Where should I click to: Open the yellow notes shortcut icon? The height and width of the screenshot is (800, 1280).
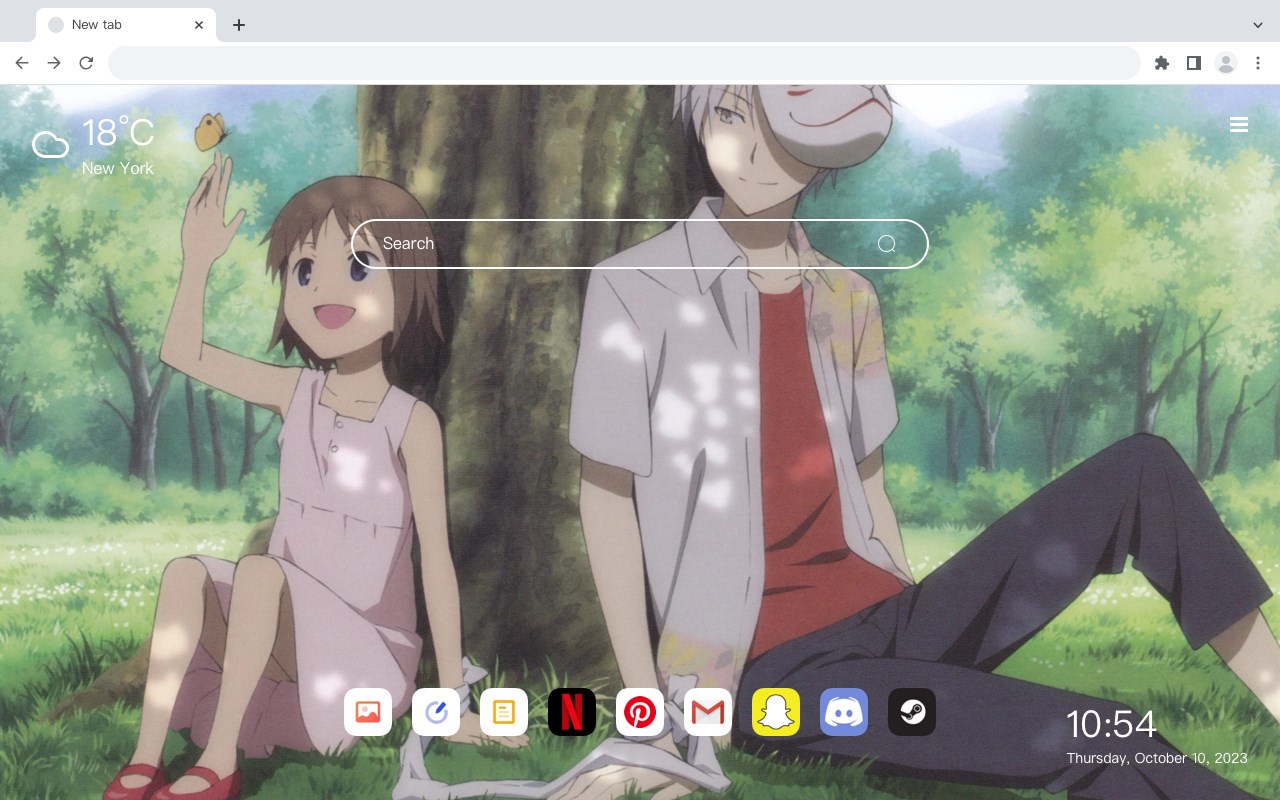tap(504, 712)
